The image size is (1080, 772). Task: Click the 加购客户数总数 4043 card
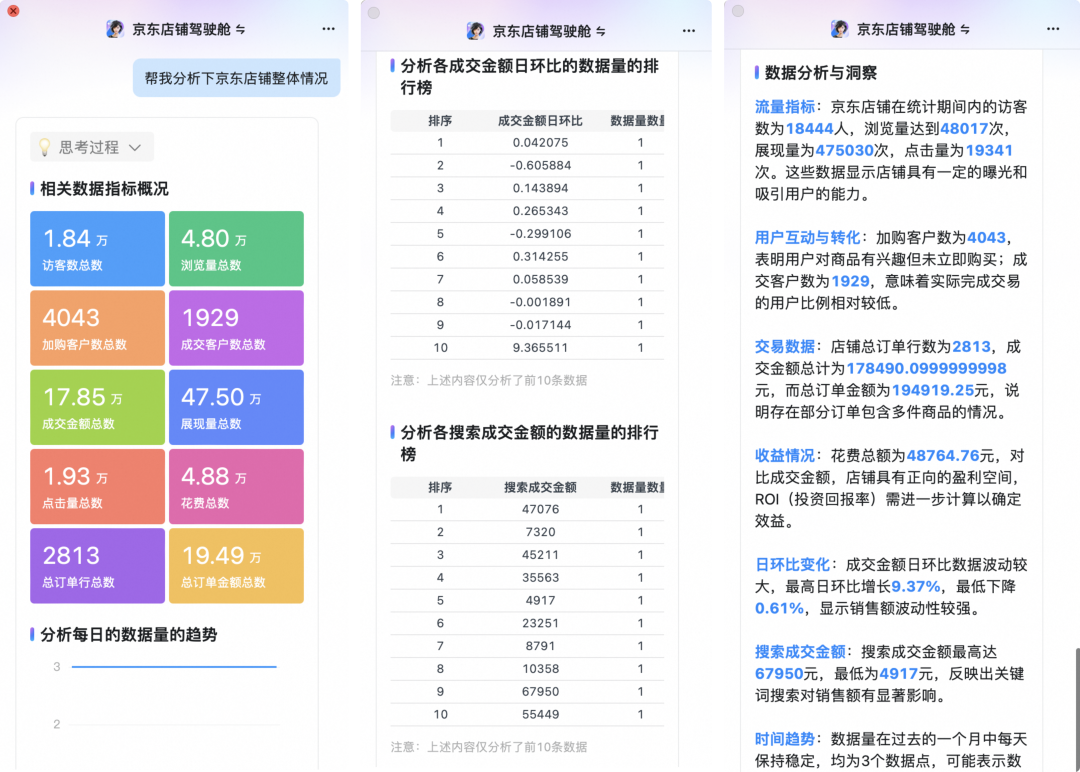(97, 328)
